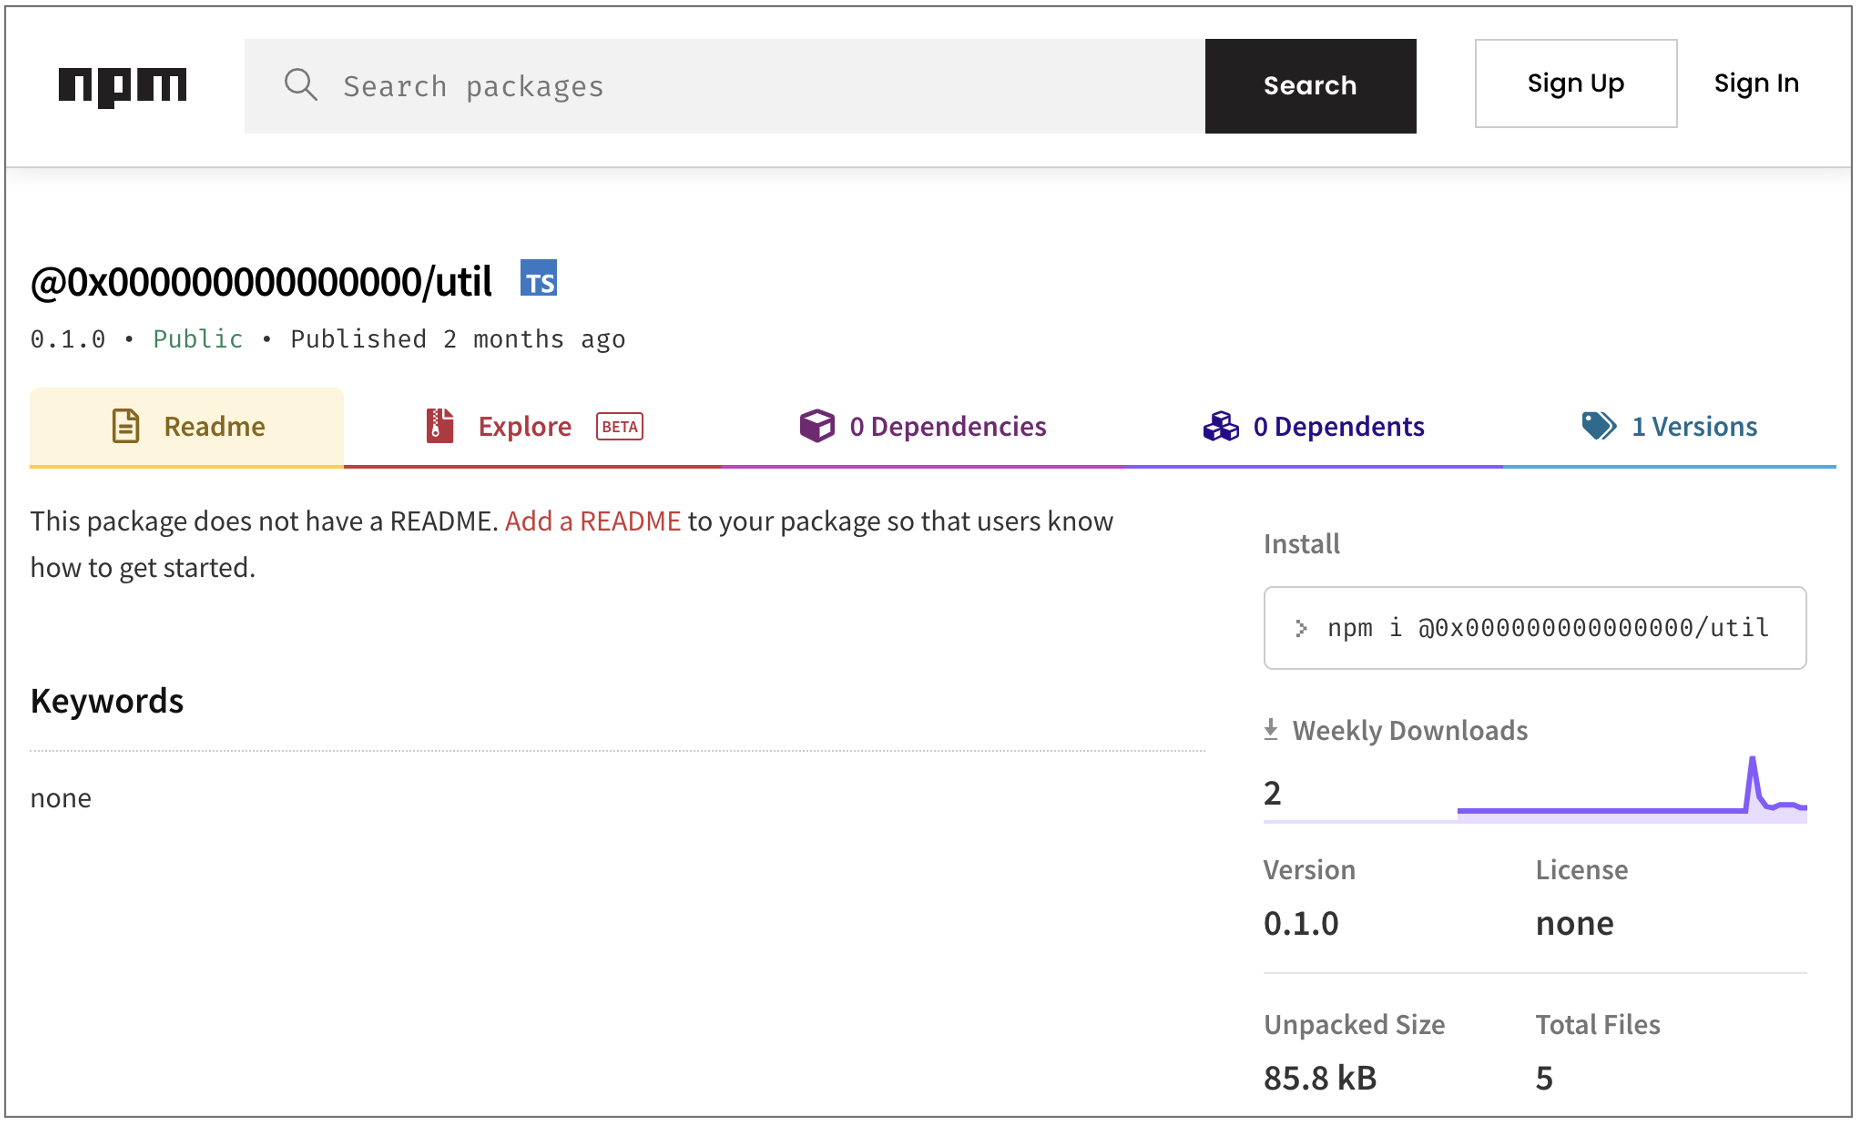This screenshot has width=1862, height=1124.
Task: Click the Readme document icon
Action: (x=126, y=426)
